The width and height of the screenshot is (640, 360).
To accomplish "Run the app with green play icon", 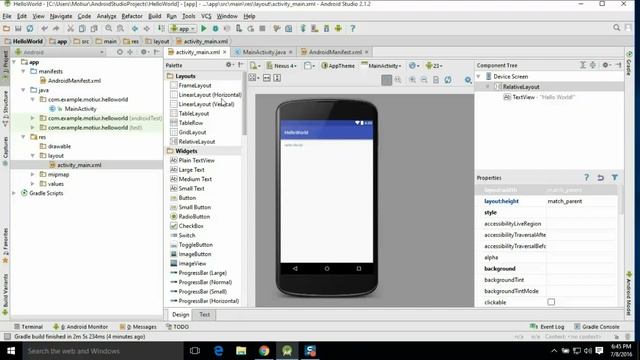I will tap(204, 29).
